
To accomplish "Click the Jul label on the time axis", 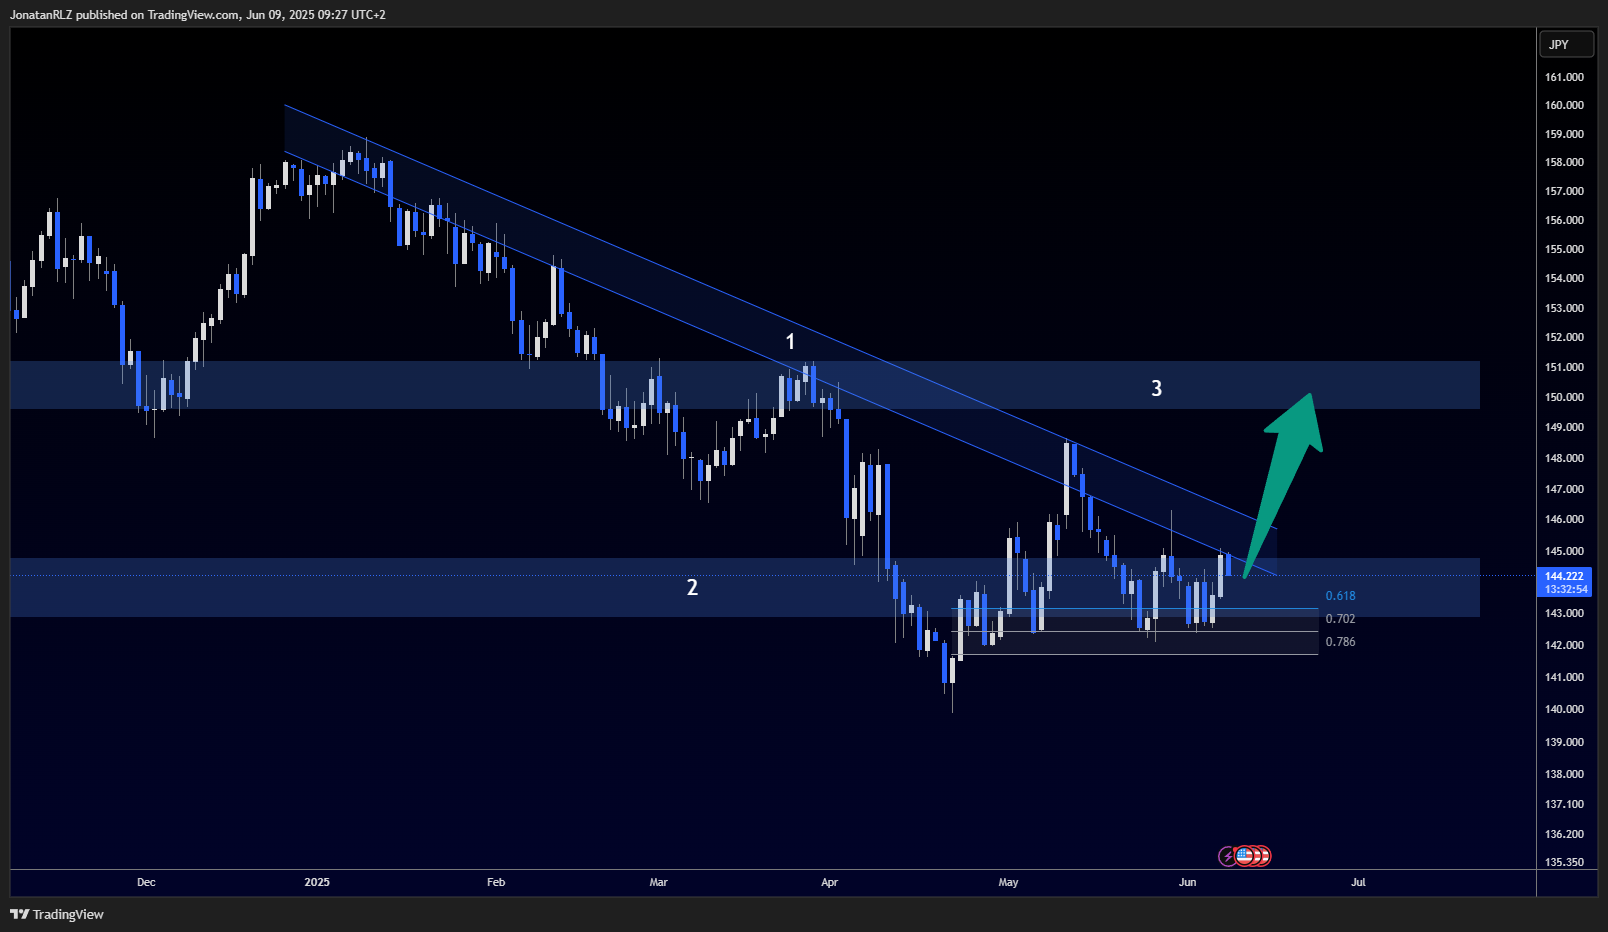I will click(1358, 882).
